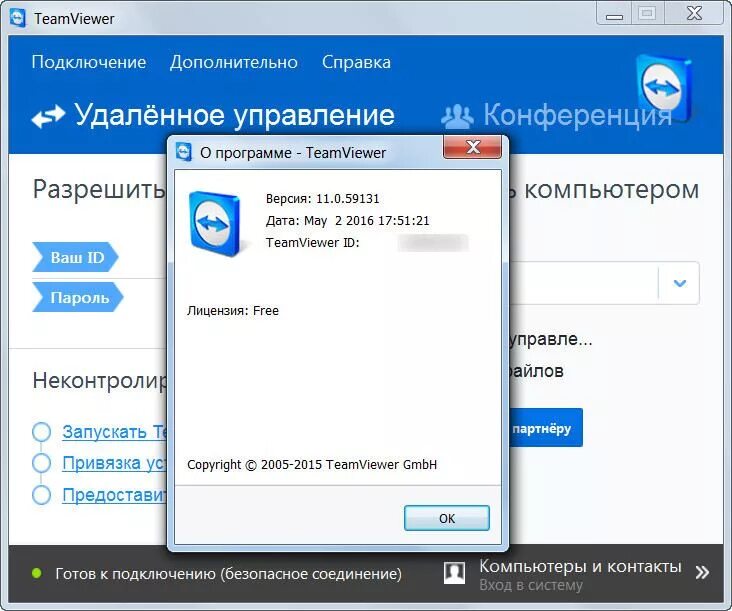Click the contacts avatar icon
The width and height of the screenshot is (732, 611).
pyautogui.click(x=454, y=573)
